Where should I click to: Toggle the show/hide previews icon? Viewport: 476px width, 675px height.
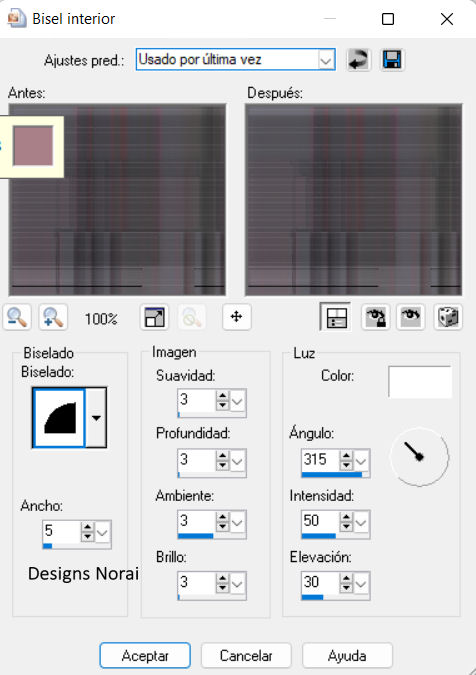click(x=337, y=318)
